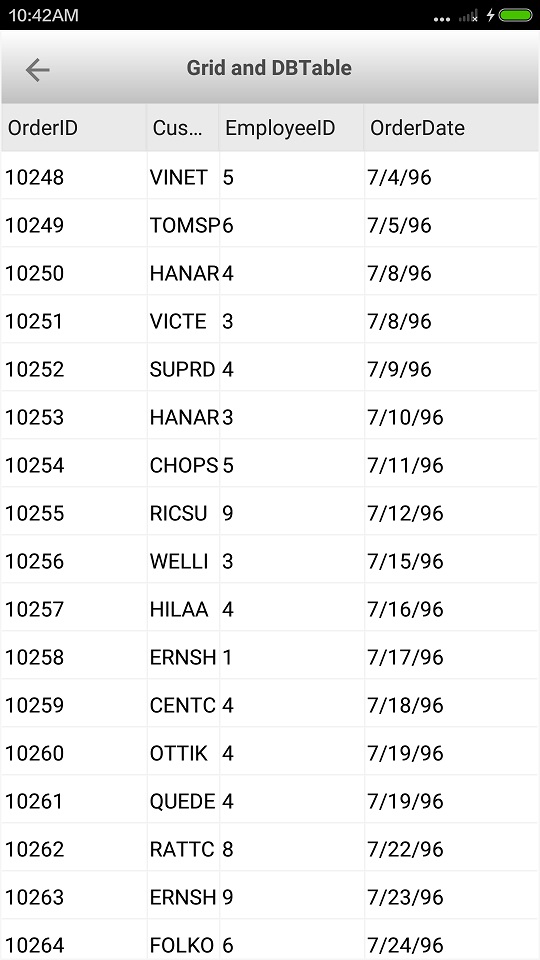Tap the signal strength icon
Viewport: 540px width, 960px height.
click(x=469, y=16)
